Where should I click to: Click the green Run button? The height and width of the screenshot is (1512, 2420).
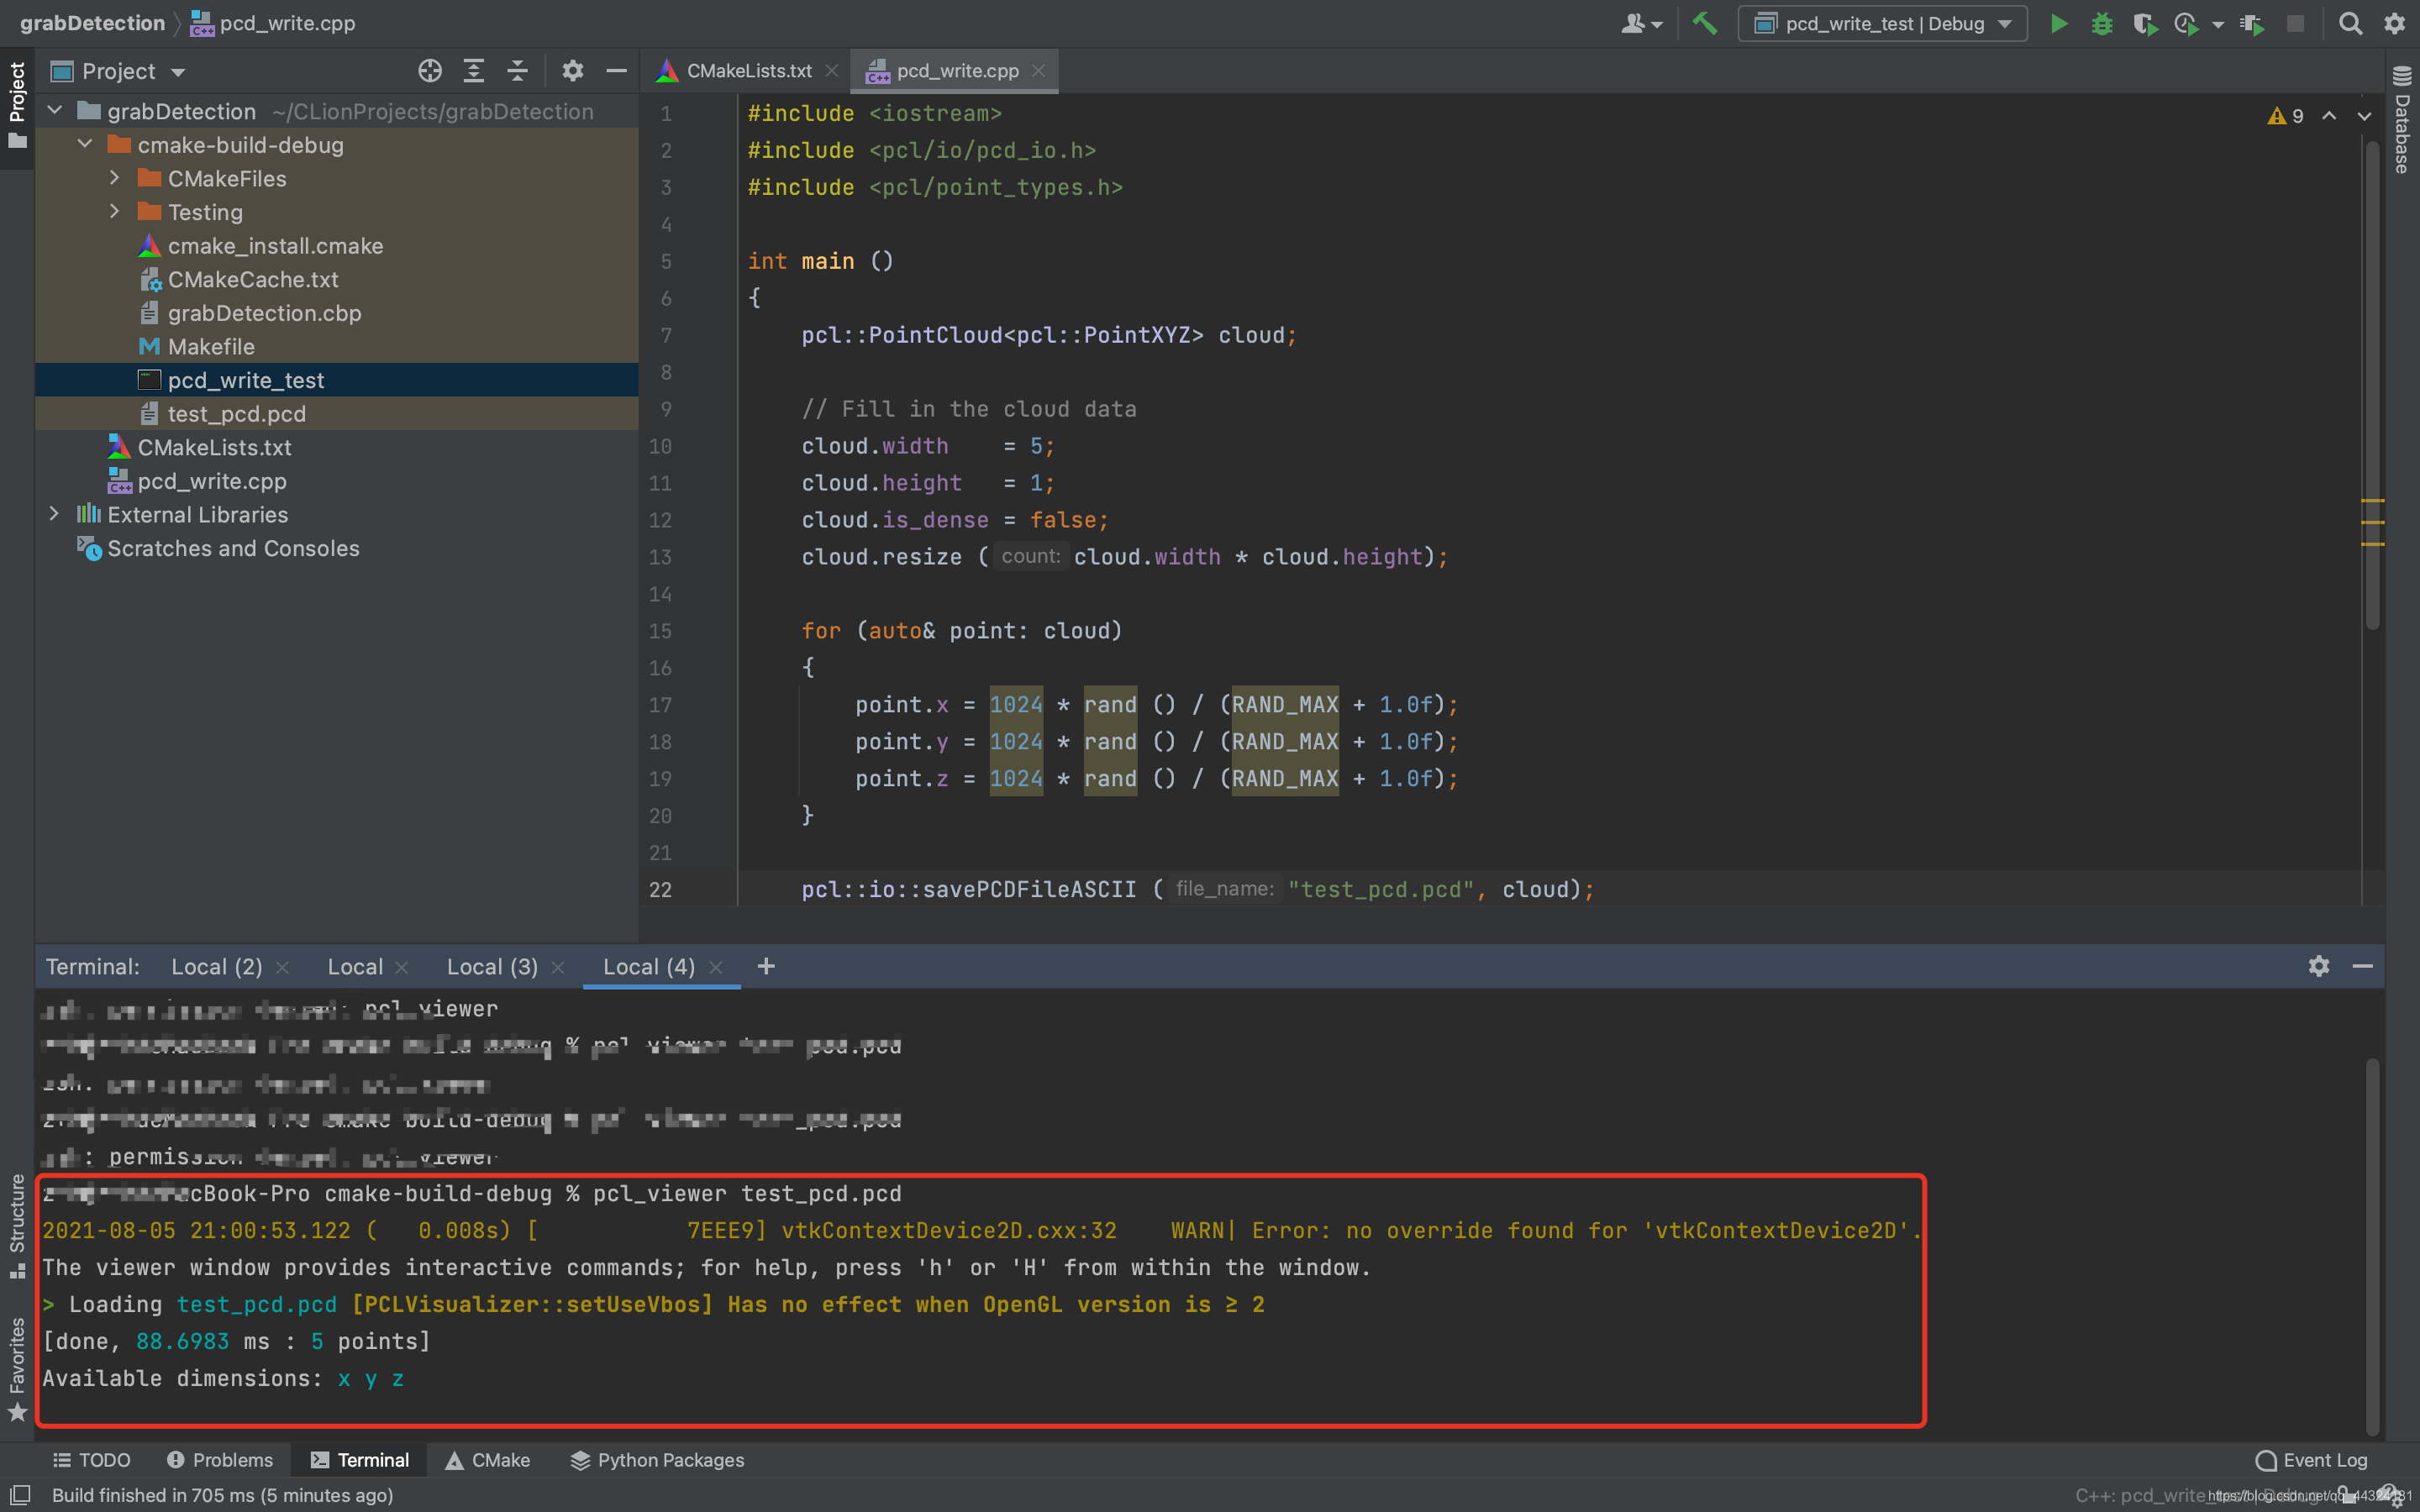point(2058,23)
